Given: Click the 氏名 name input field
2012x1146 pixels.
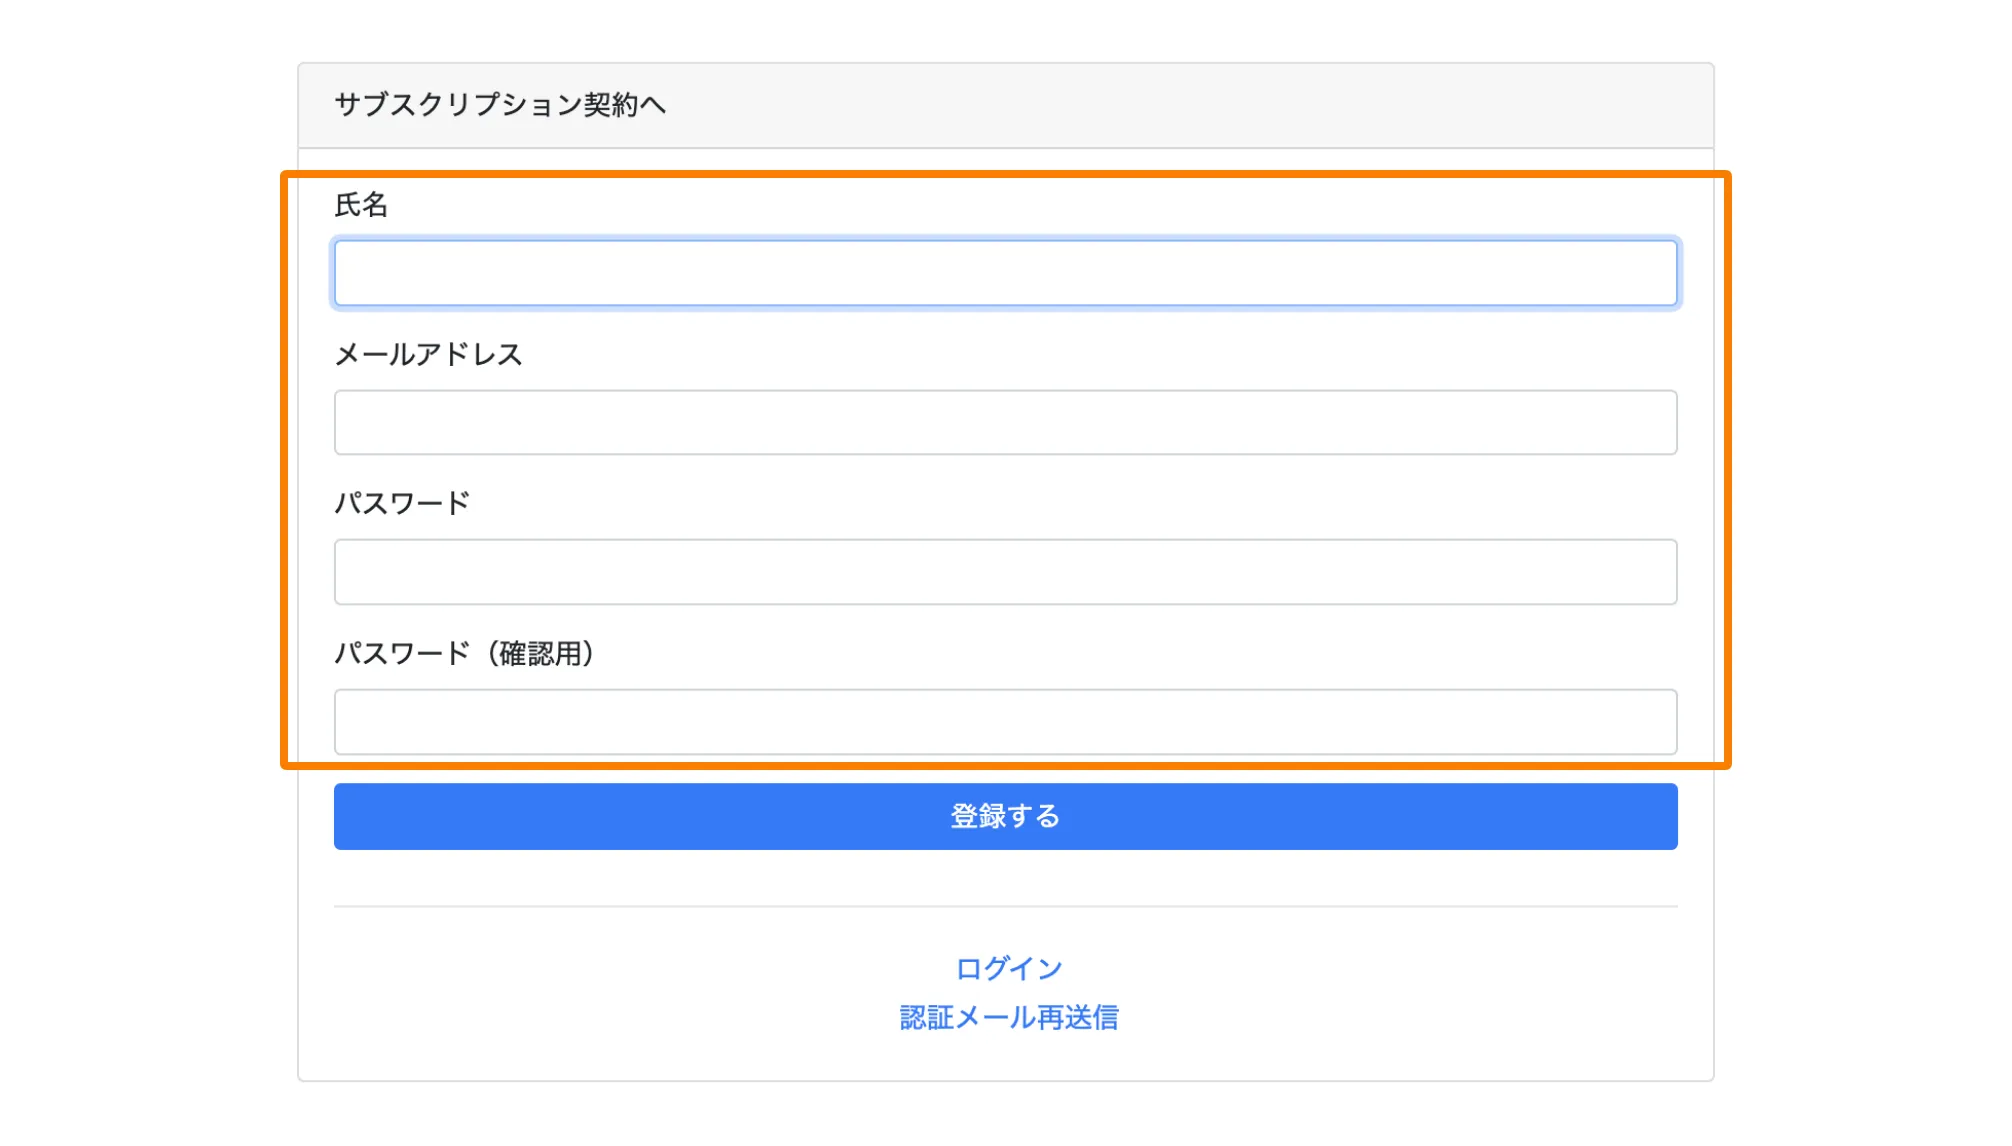Looking at the screenshot, I should click(1005, 273).
